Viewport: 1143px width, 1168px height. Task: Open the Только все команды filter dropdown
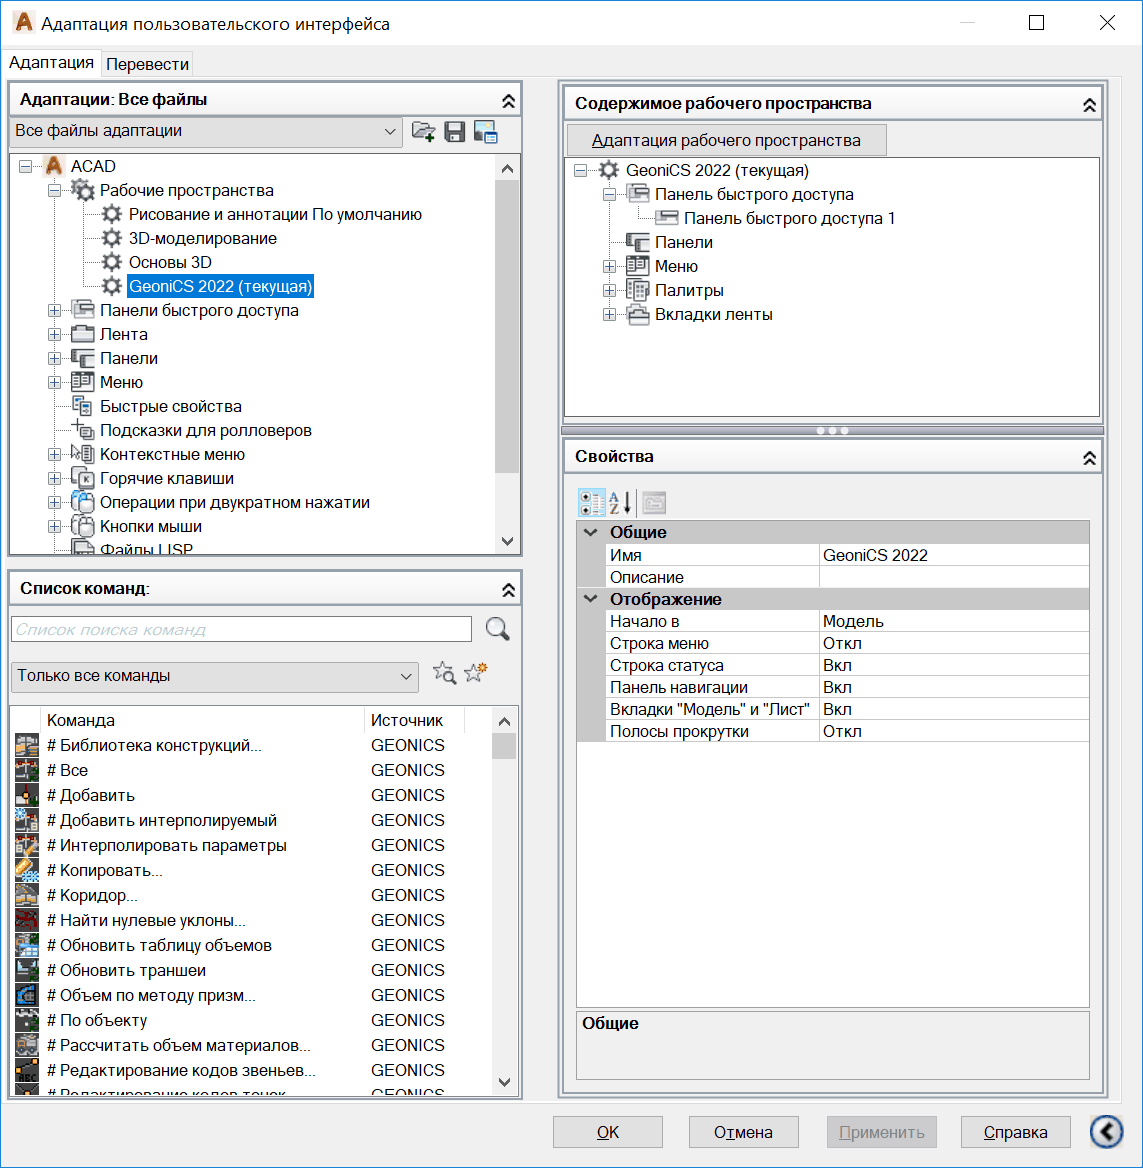406,676
